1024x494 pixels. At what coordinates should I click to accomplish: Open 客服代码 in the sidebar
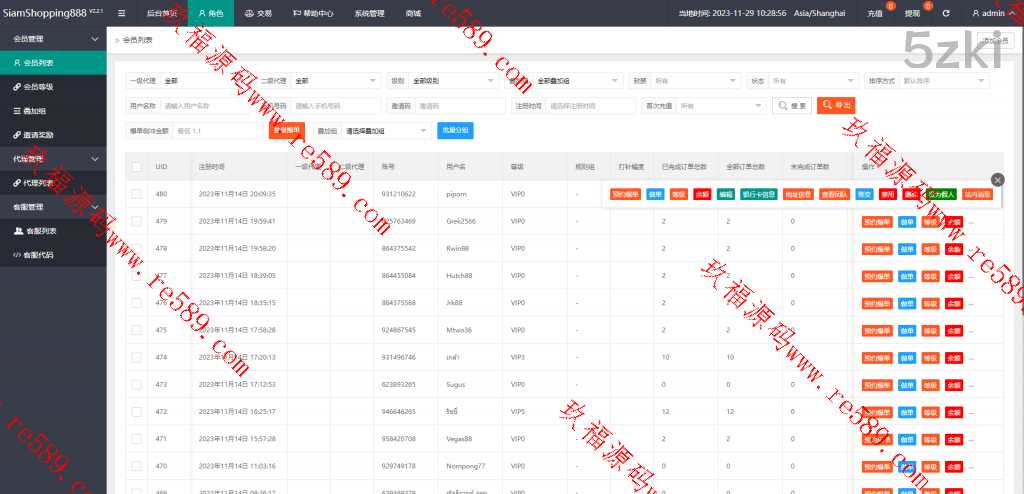[x=39, y=255]
